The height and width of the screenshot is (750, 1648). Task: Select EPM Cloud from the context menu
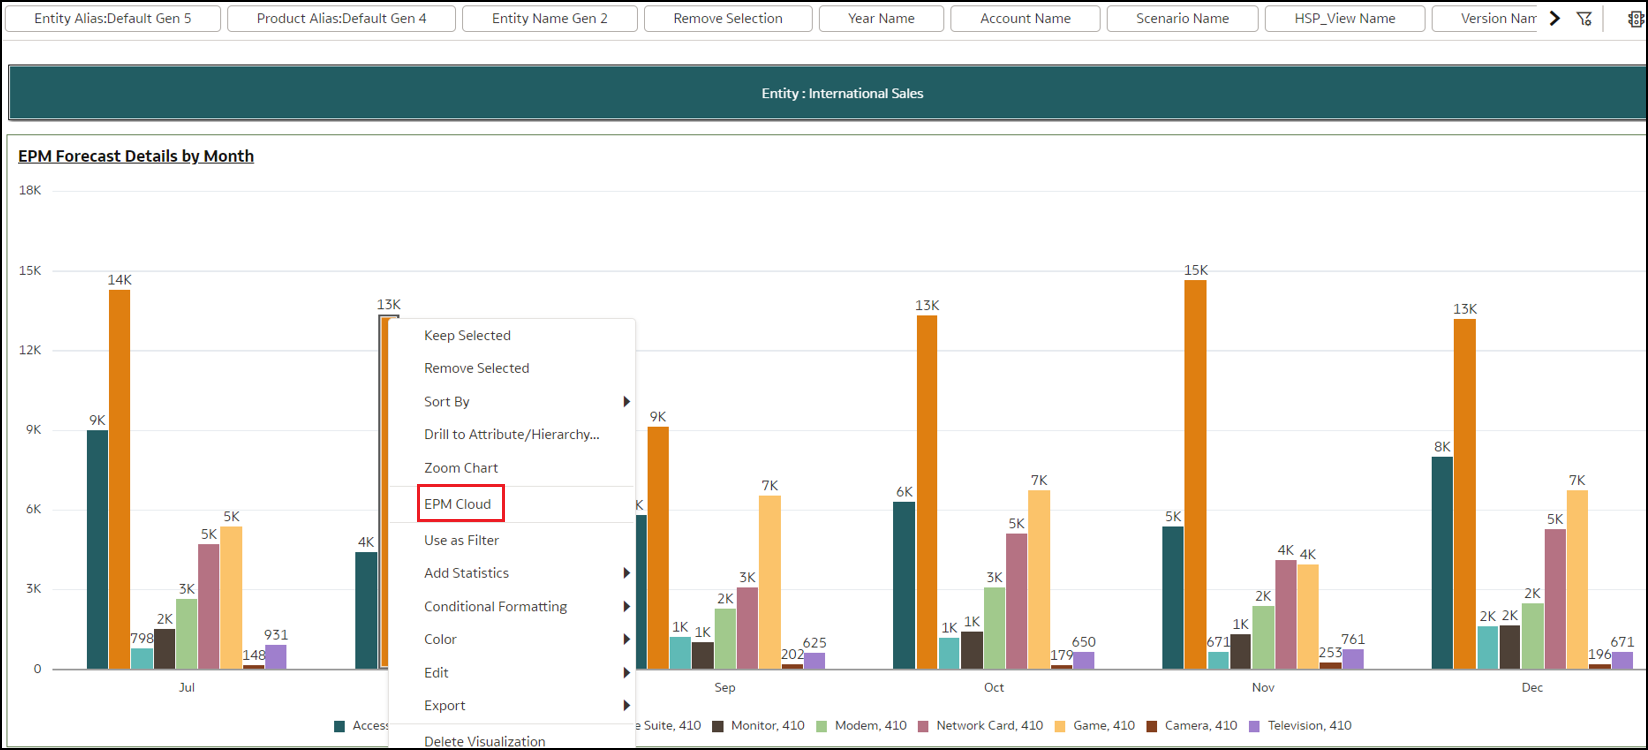pos(458,504)
